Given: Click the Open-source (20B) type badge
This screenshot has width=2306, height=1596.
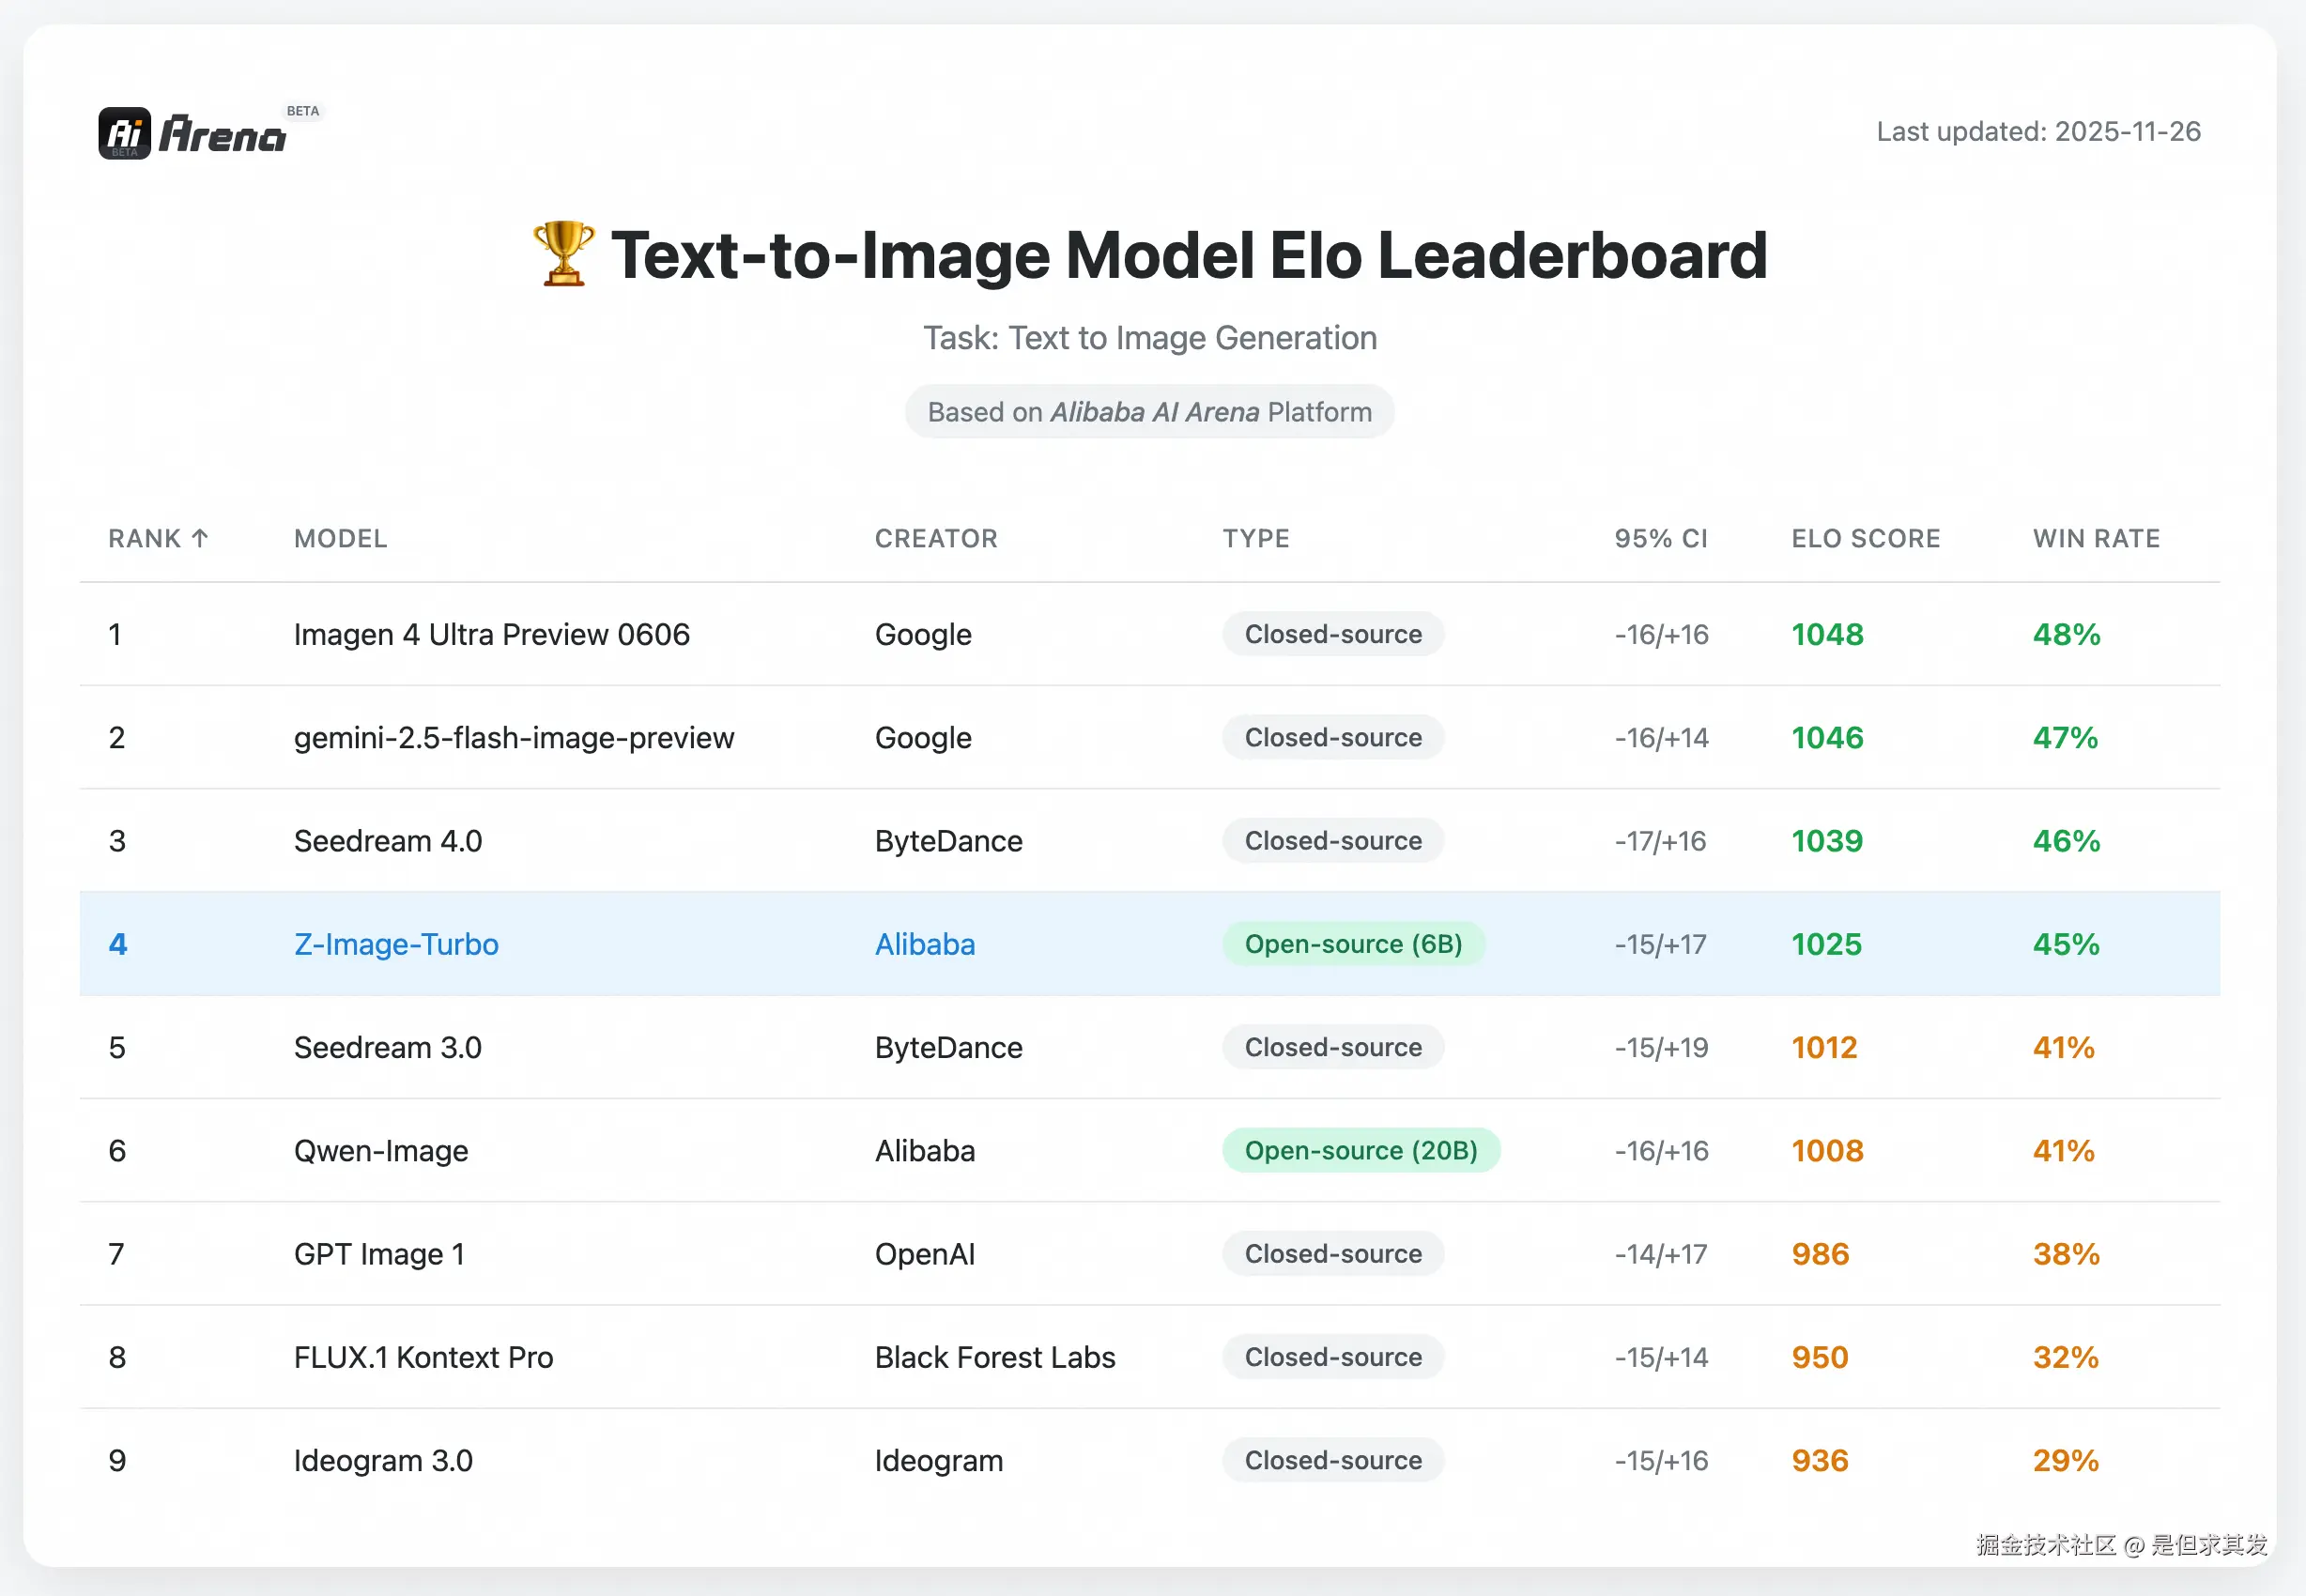Looking at the screenshot, I should pyautogui.click(x=1360, y=1150).
